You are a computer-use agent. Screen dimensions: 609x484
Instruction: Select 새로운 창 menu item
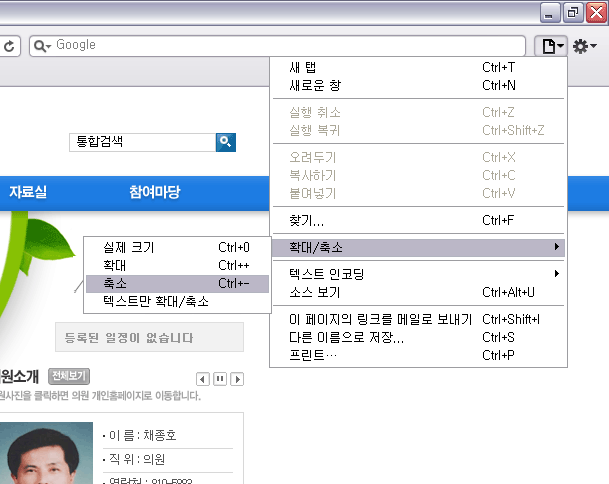(418, 85)
